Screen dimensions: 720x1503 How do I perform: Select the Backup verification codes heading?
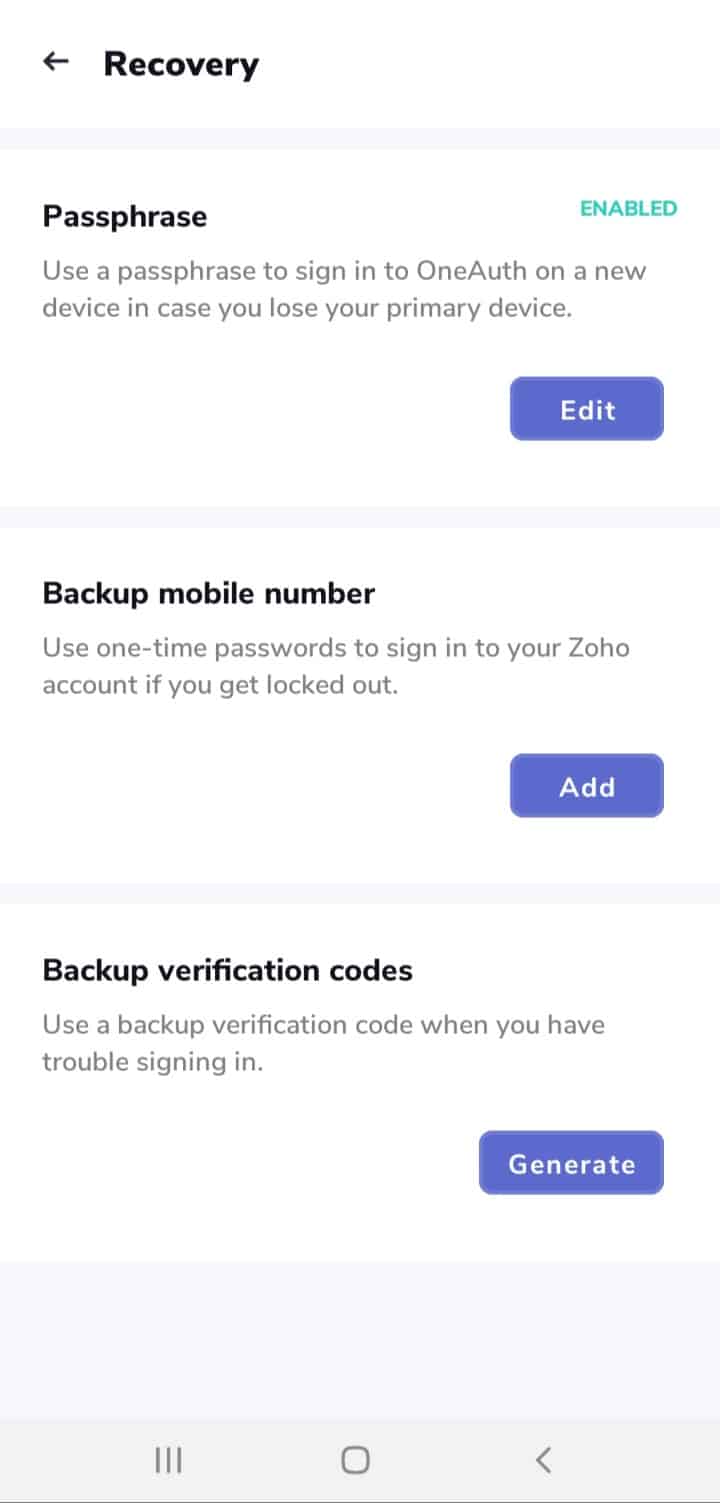(x=227, y=970)
